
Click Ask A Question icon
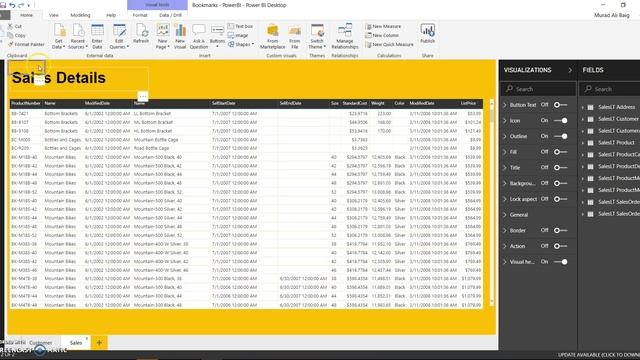coord(199,36)
